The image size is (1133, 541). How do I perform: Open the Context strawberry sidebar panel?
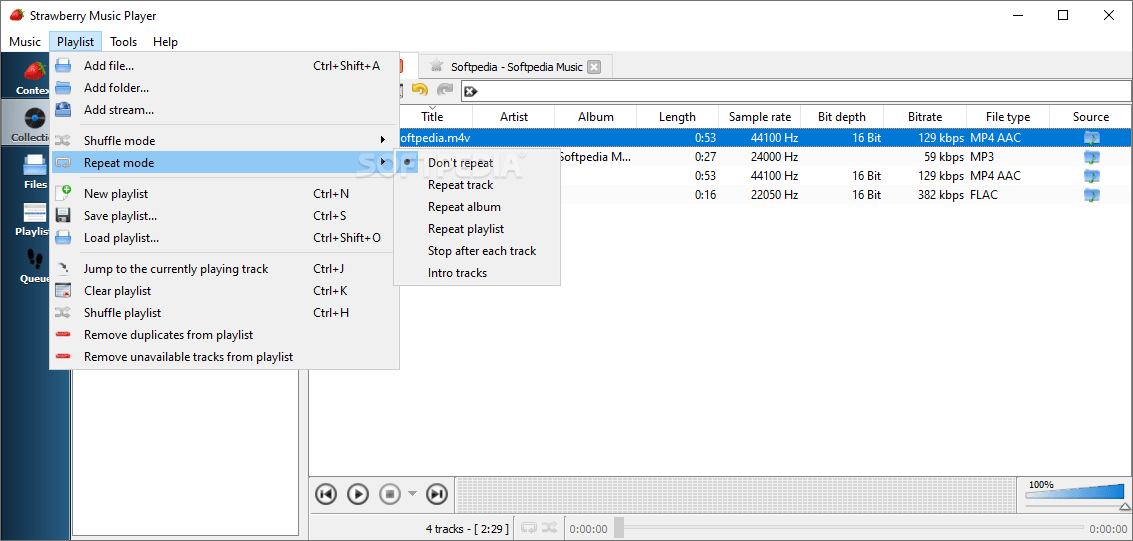pyautogui.click(x=33, y=77)
